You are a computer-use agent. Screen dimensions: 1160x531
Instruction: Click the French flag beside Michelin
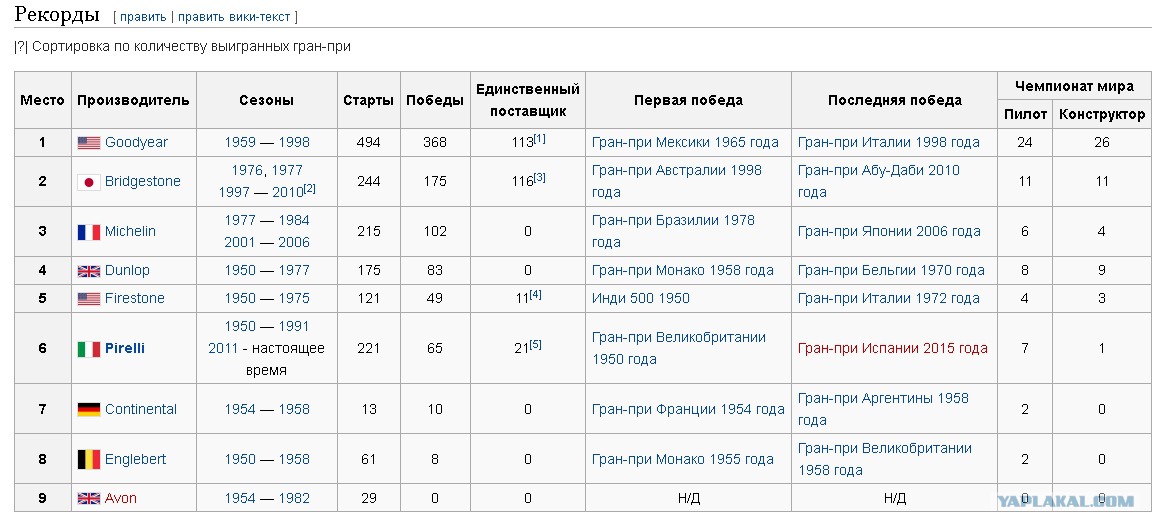tap(89, 232)
